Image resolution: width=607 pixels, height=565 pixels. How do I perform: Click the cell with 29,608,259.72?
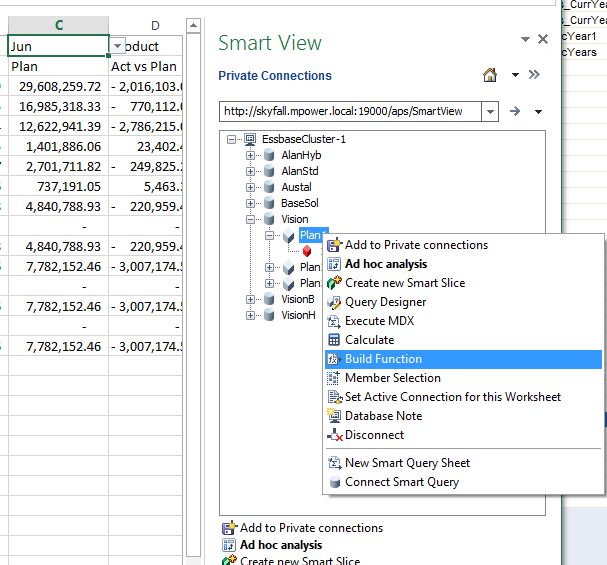58,87
